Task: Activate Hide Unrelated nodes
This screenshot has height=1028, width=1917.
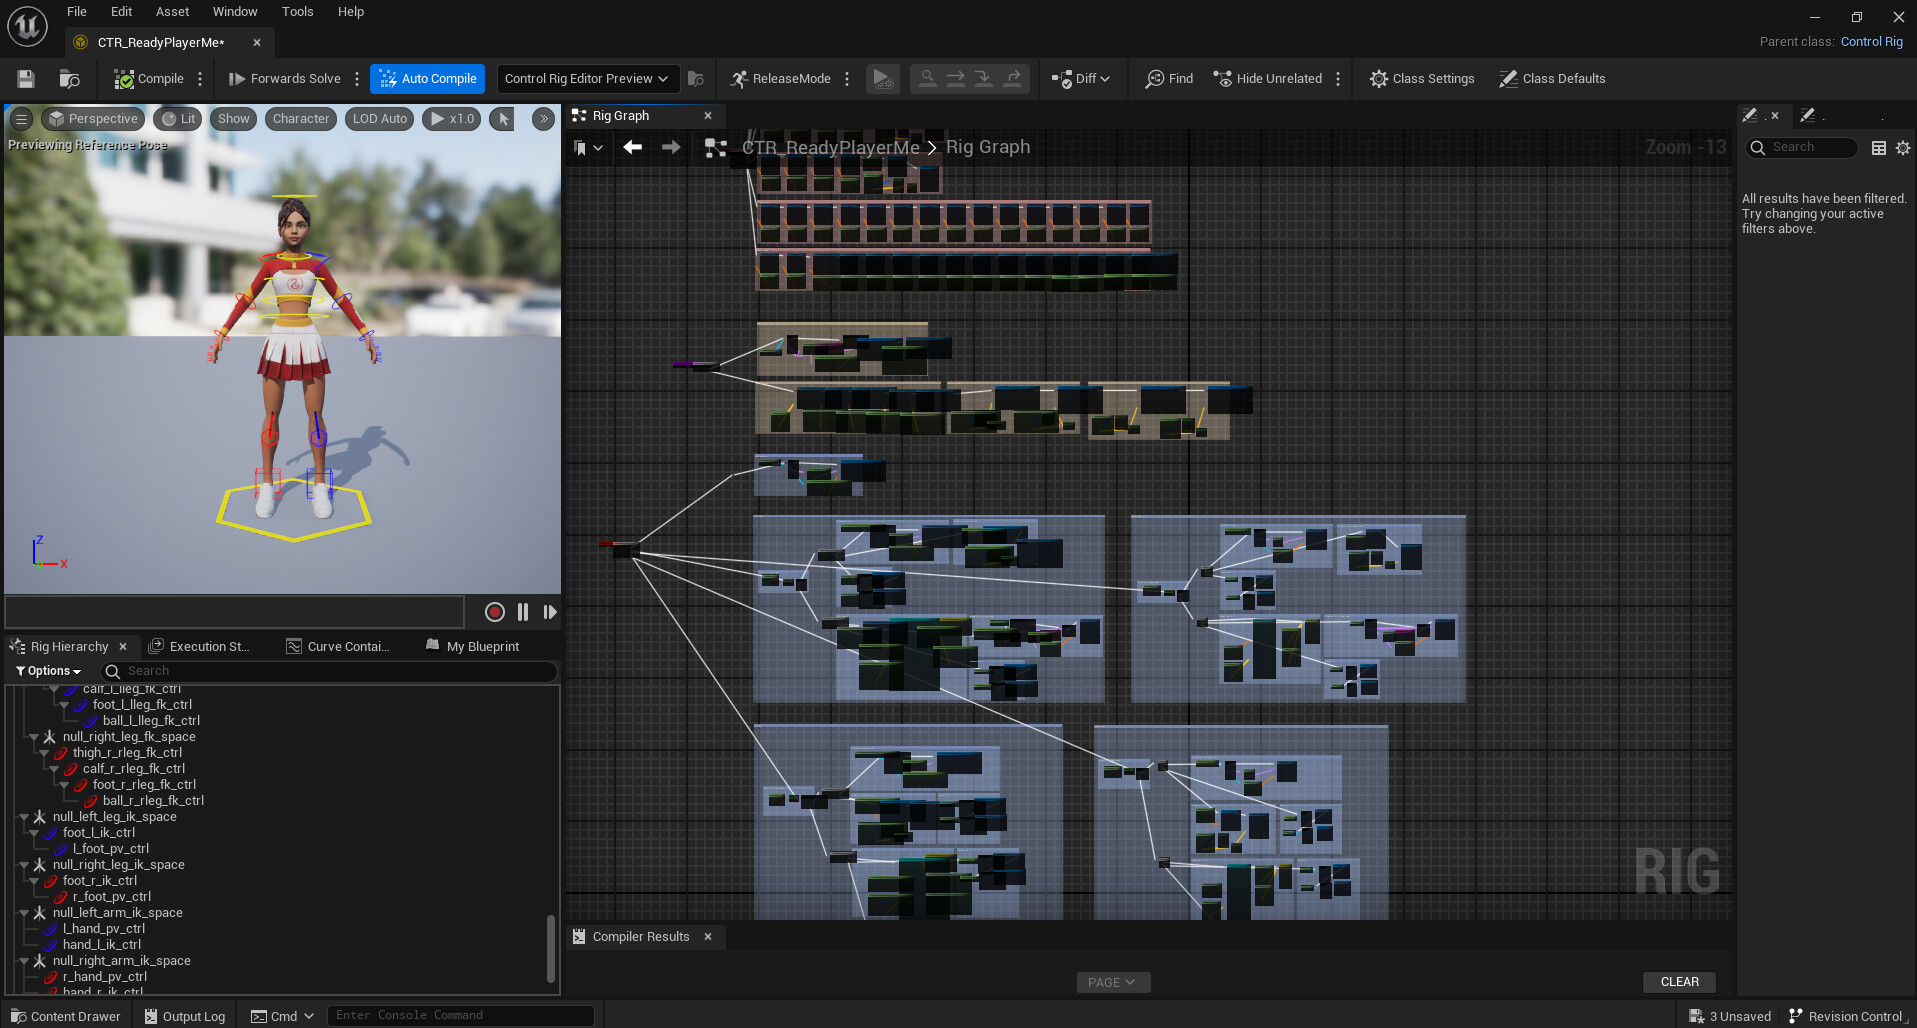Action: [1270, 78]
